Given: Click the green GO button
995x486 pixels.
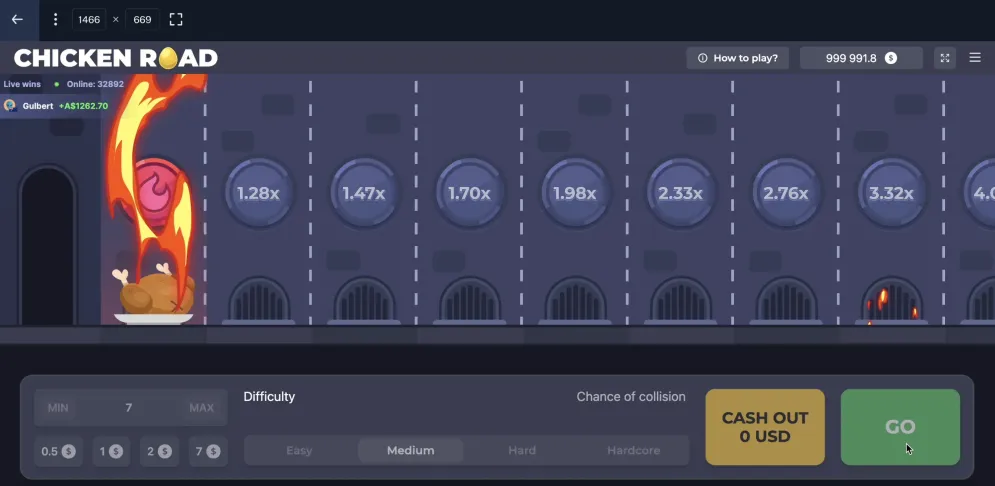Looking at the screenshot, I should [x=900, y=427].
